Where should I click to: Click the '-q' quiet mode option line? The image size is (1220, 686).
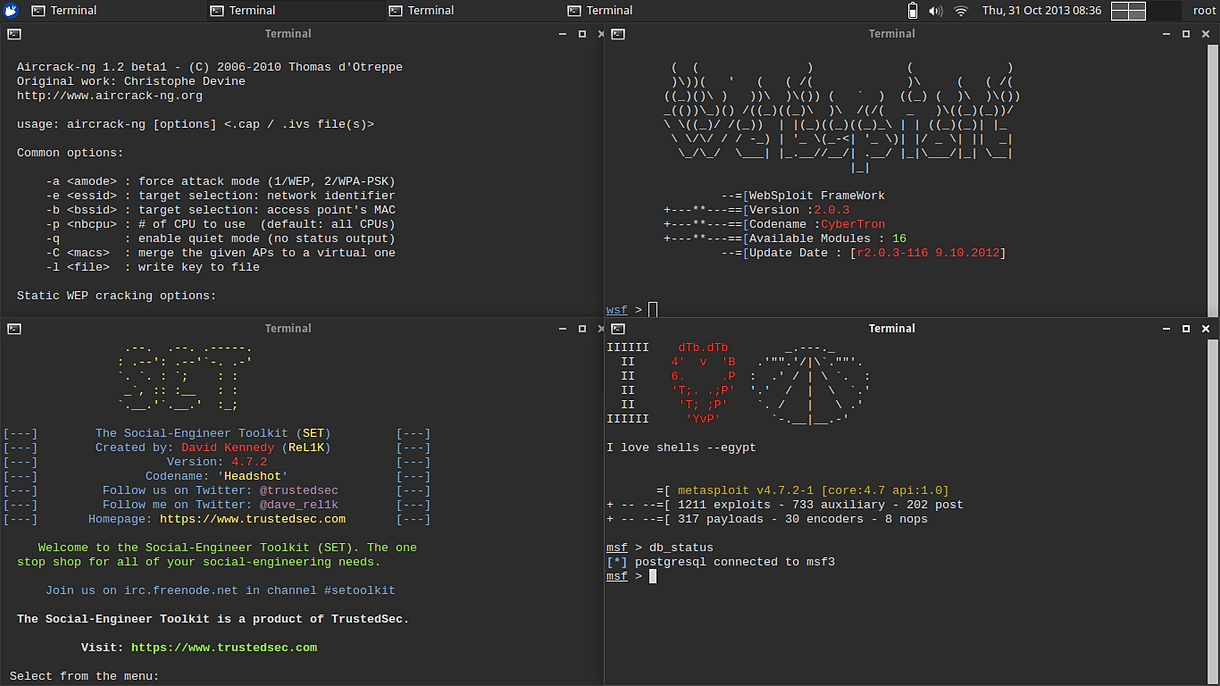pos(220,239)
